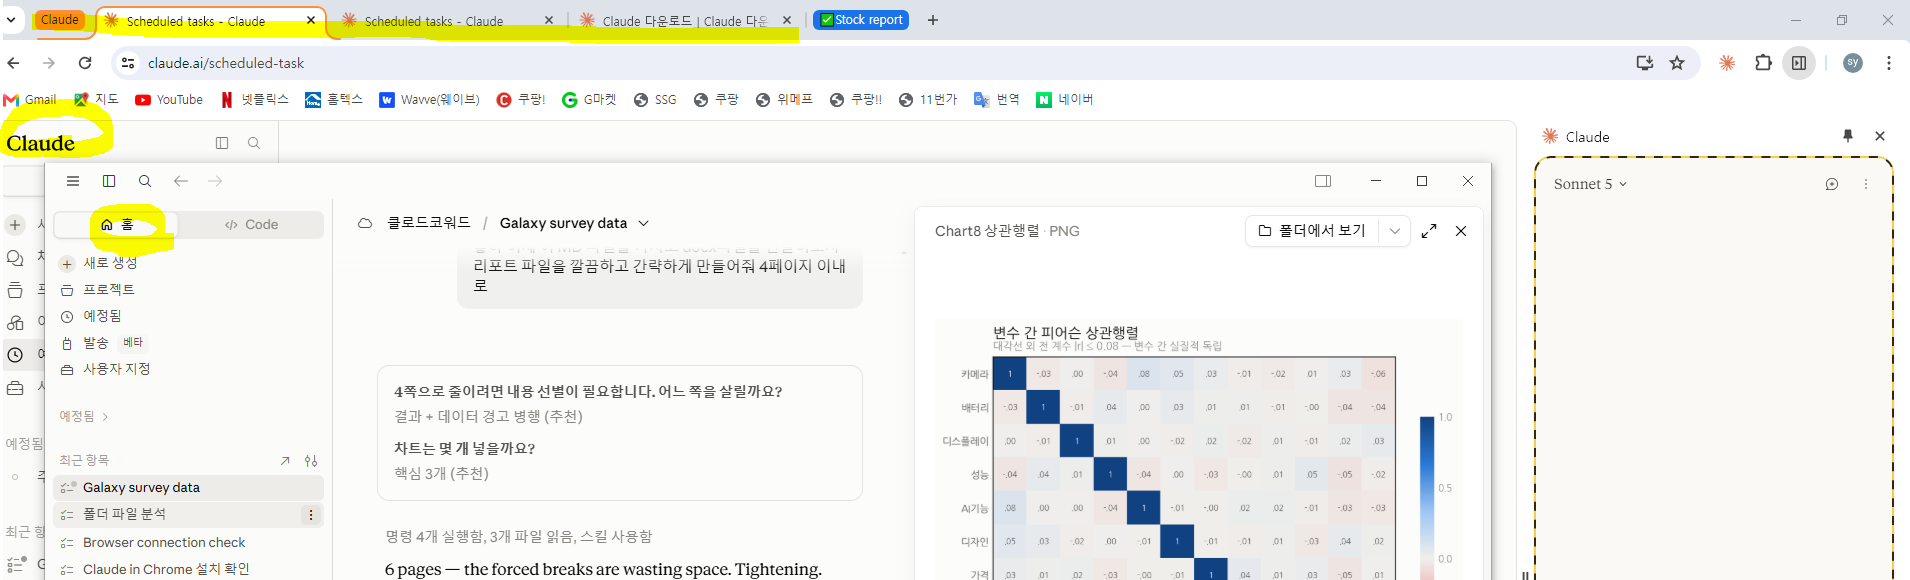Screen dimensions: 1910x580
Task: Close the first Scheduled tasks tab
Action: [311, 20]
